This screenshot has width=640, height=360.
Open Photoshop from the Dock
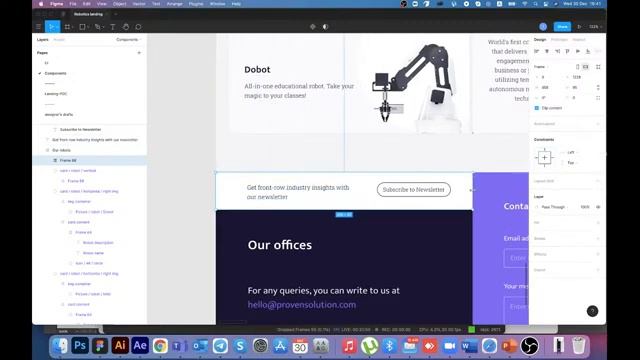point(80,346)
